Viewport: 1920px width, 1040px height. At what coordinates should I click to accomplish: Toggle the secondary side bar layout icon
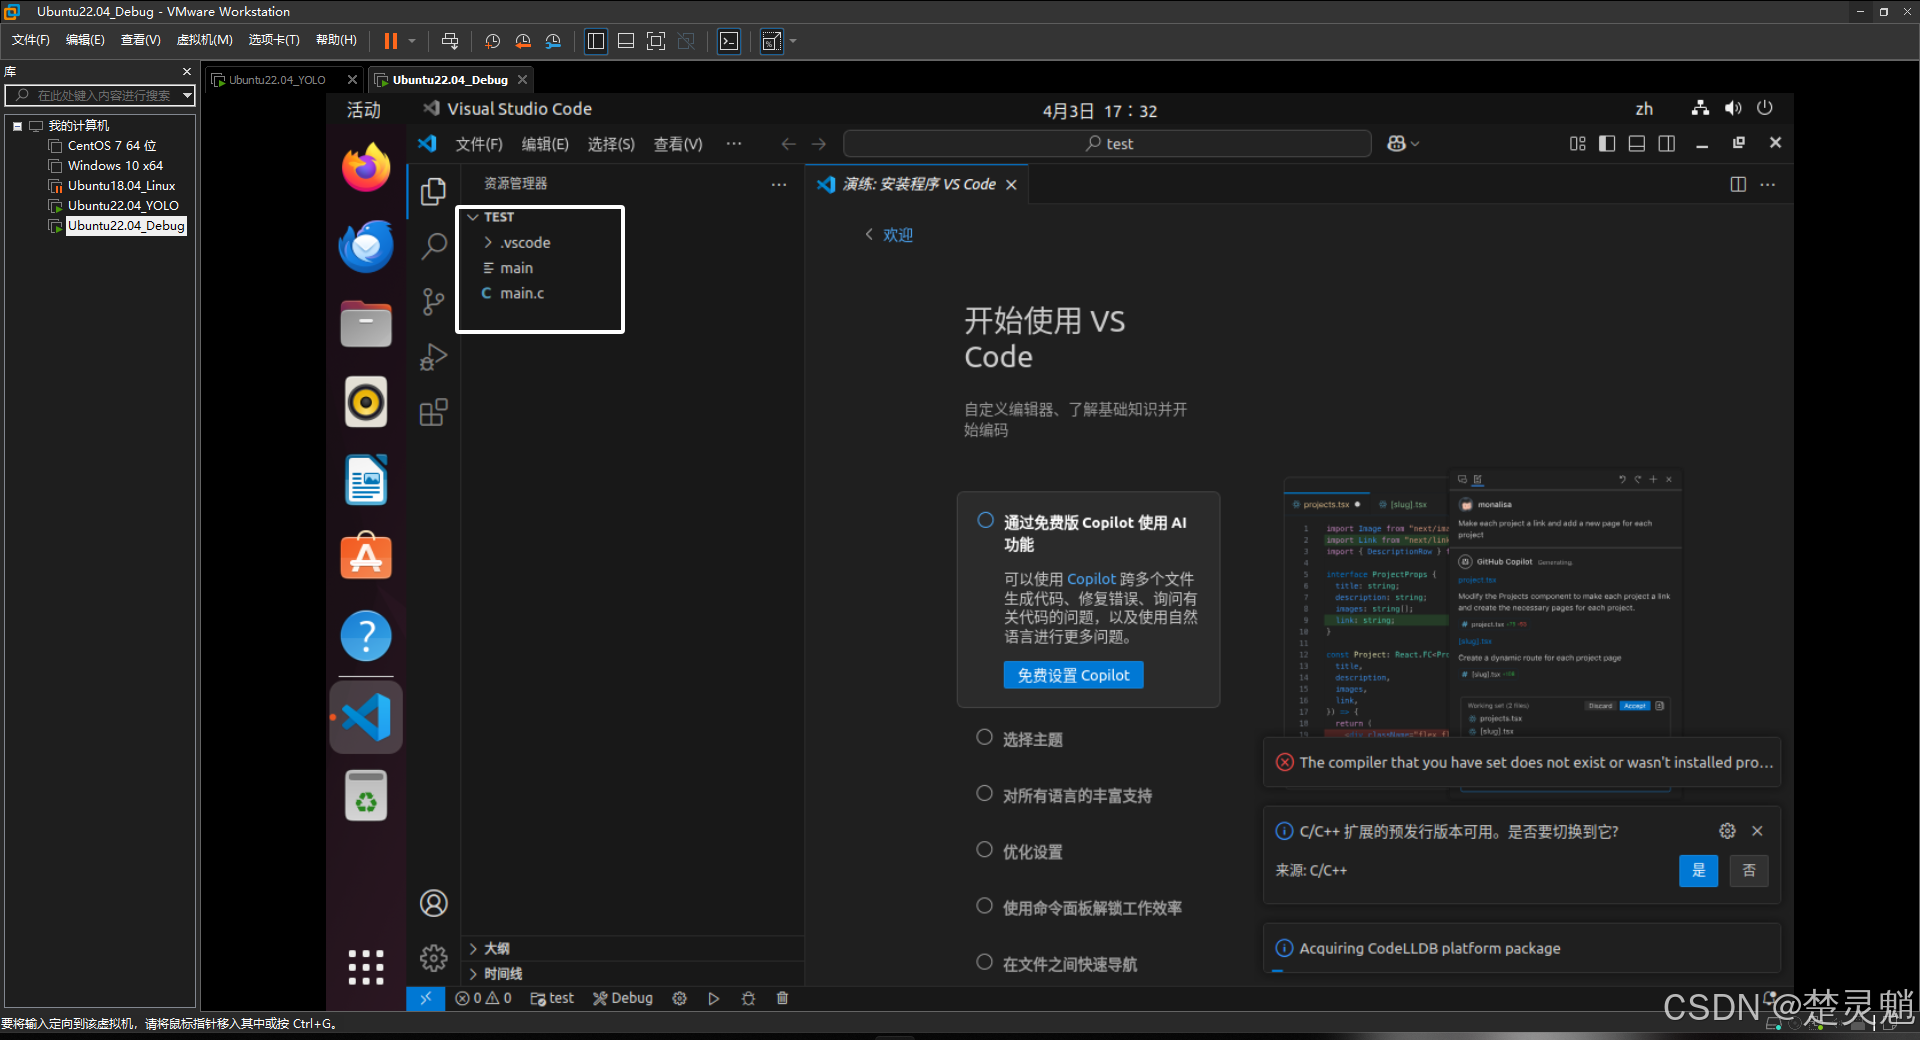1667,144
